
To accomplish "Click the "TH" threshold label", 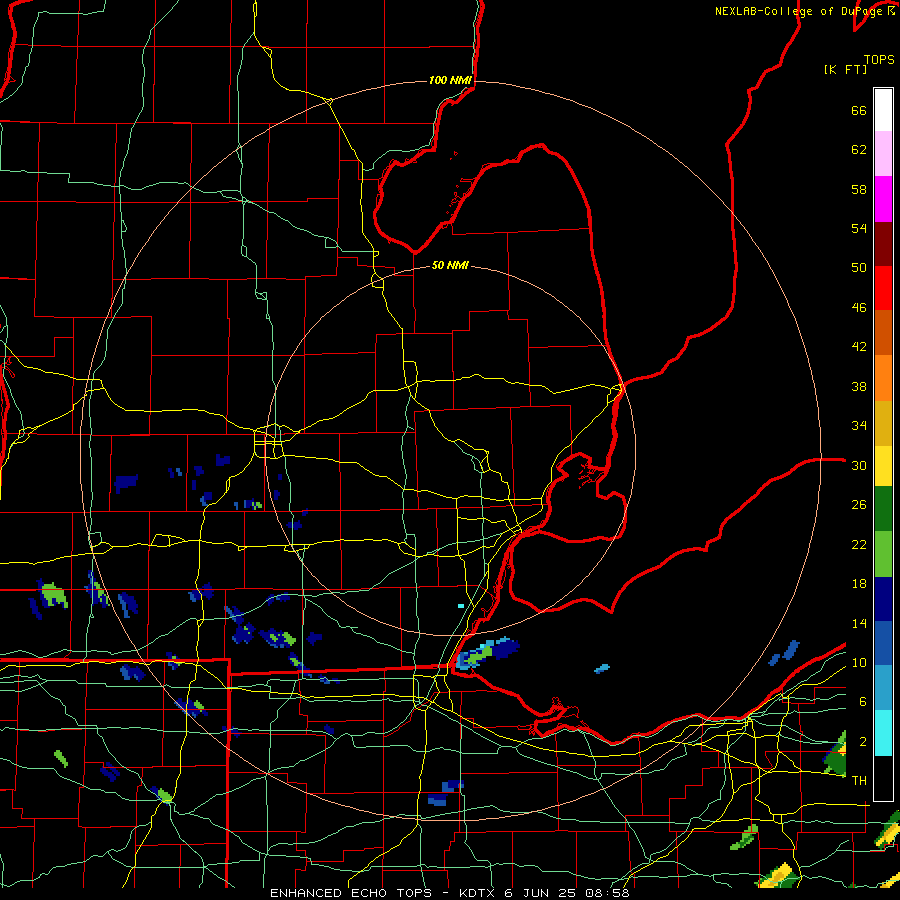I will [x=859, y=781].
